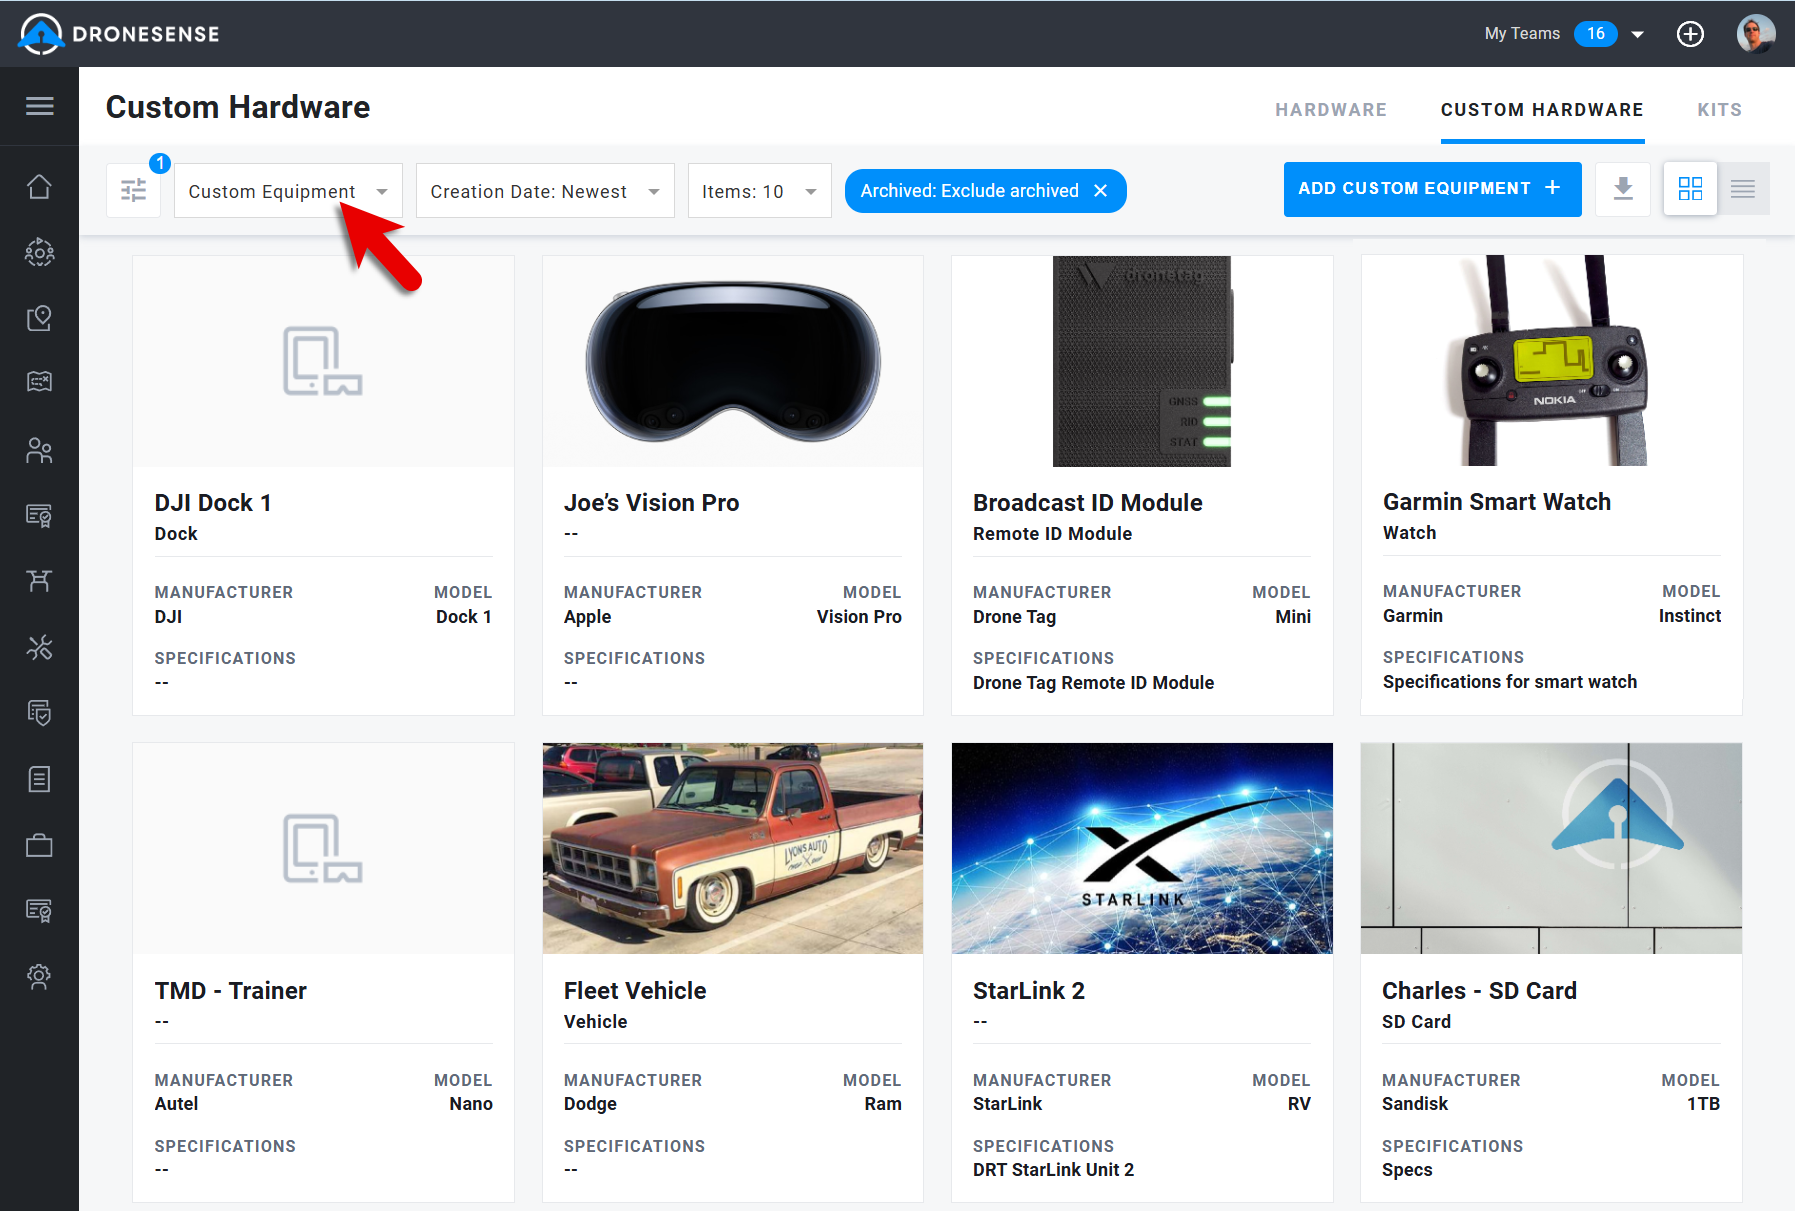
Task: Select the Custom Hardware tab
Action: (x=1542, y=110)
